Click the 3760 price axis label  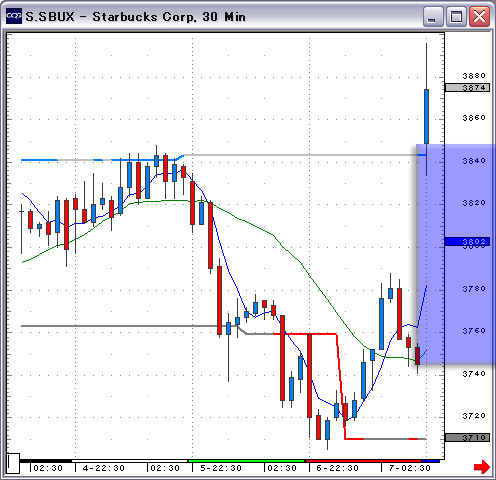[x=474, y=331]
